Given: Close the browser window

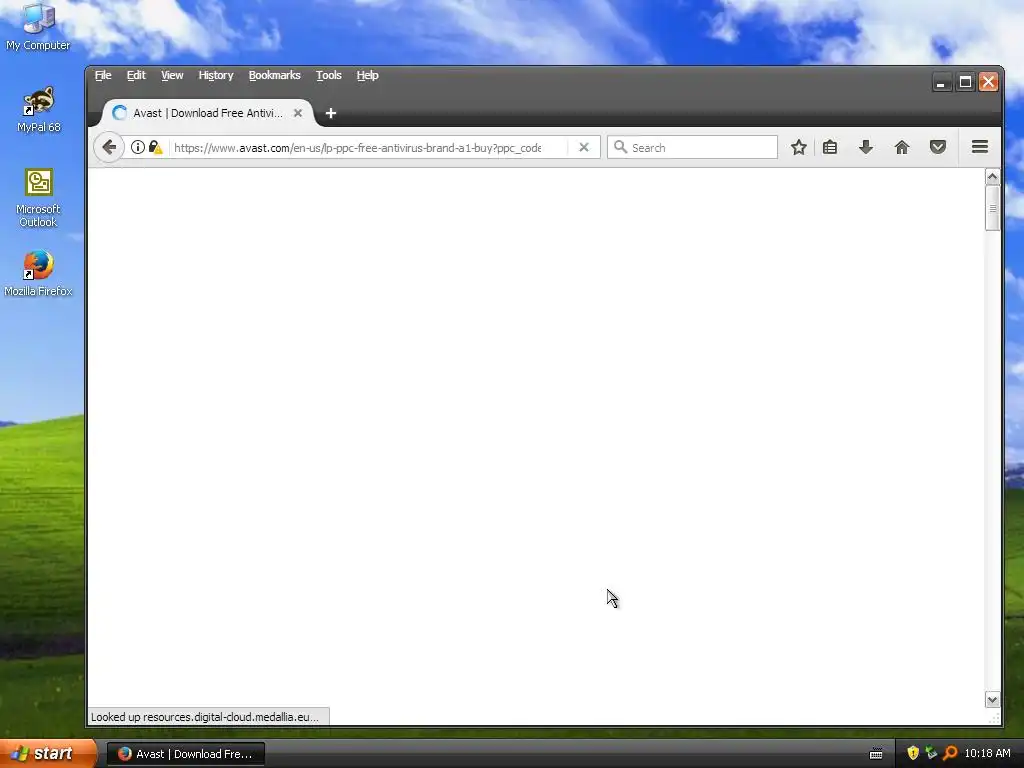Looking at the screenshot, I should (989, 82).
